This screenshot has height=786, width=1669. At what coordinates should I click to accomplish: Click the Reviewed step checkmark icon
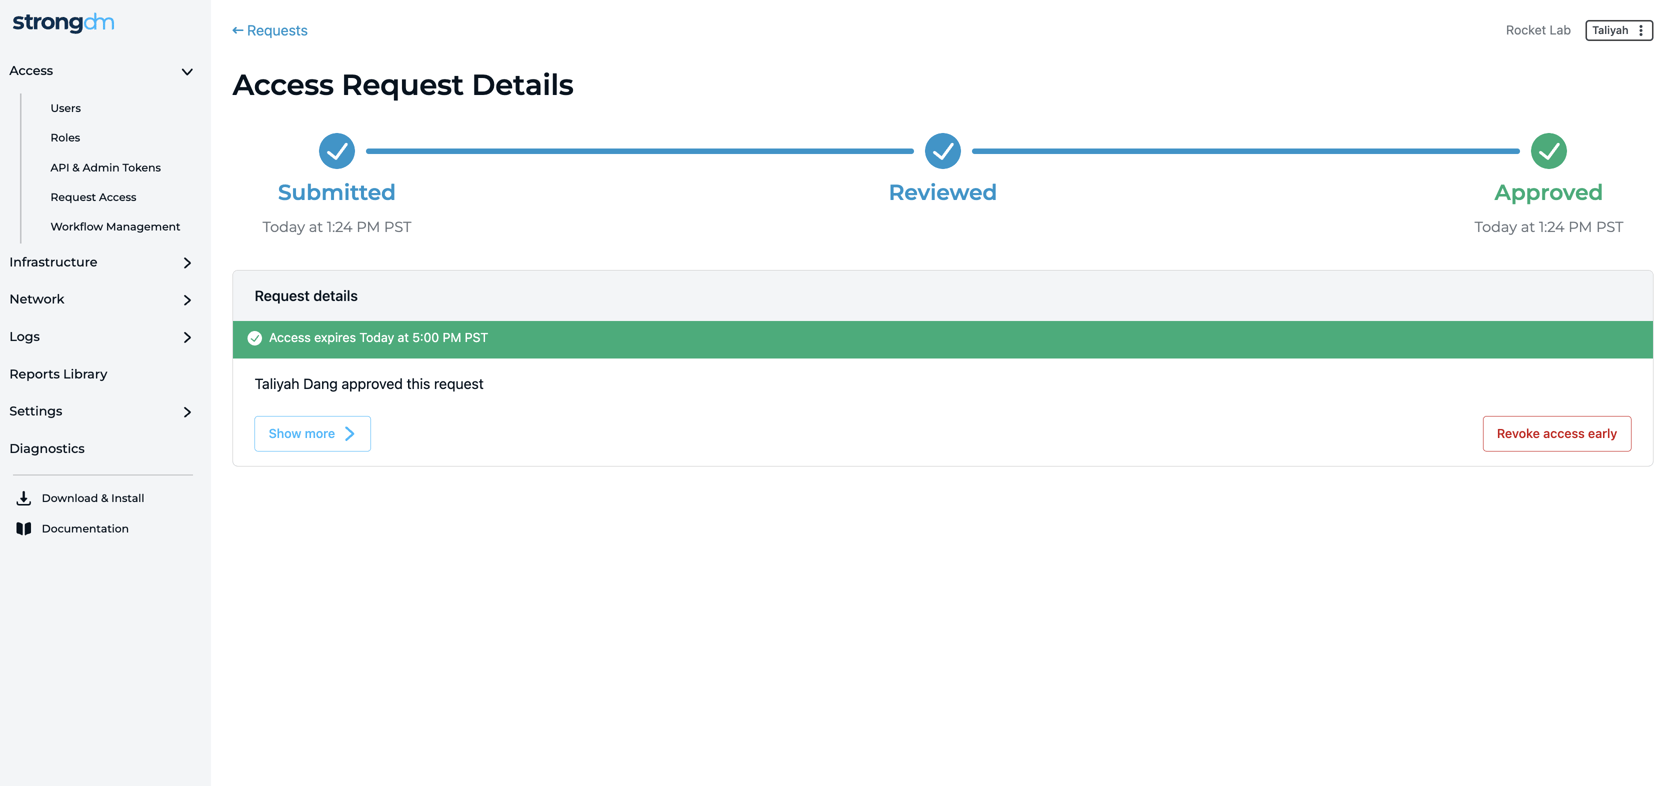pos(942,151)
